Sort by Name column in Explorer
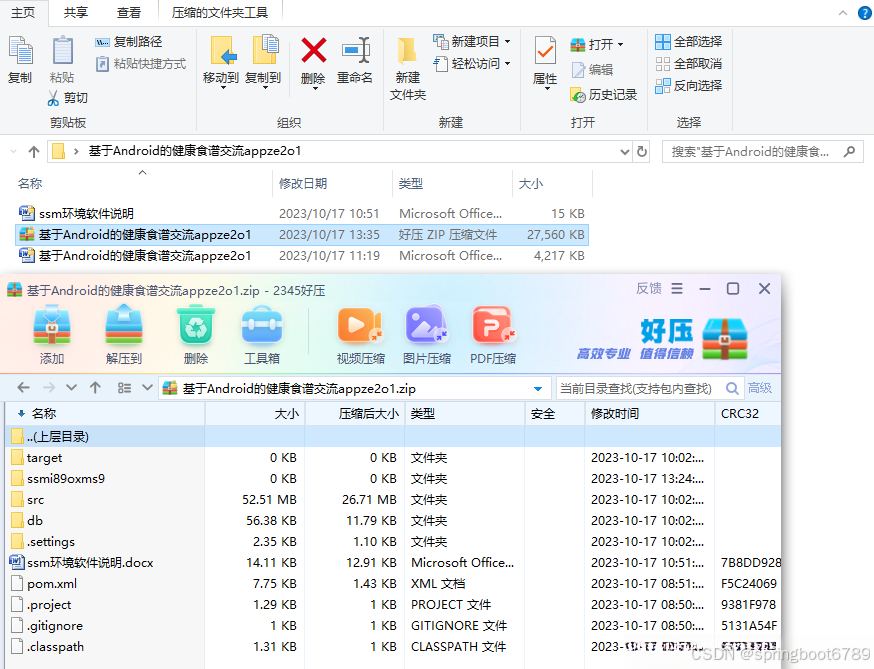The height and width of the screenshot is (669, 874). (x=30, y=183)
